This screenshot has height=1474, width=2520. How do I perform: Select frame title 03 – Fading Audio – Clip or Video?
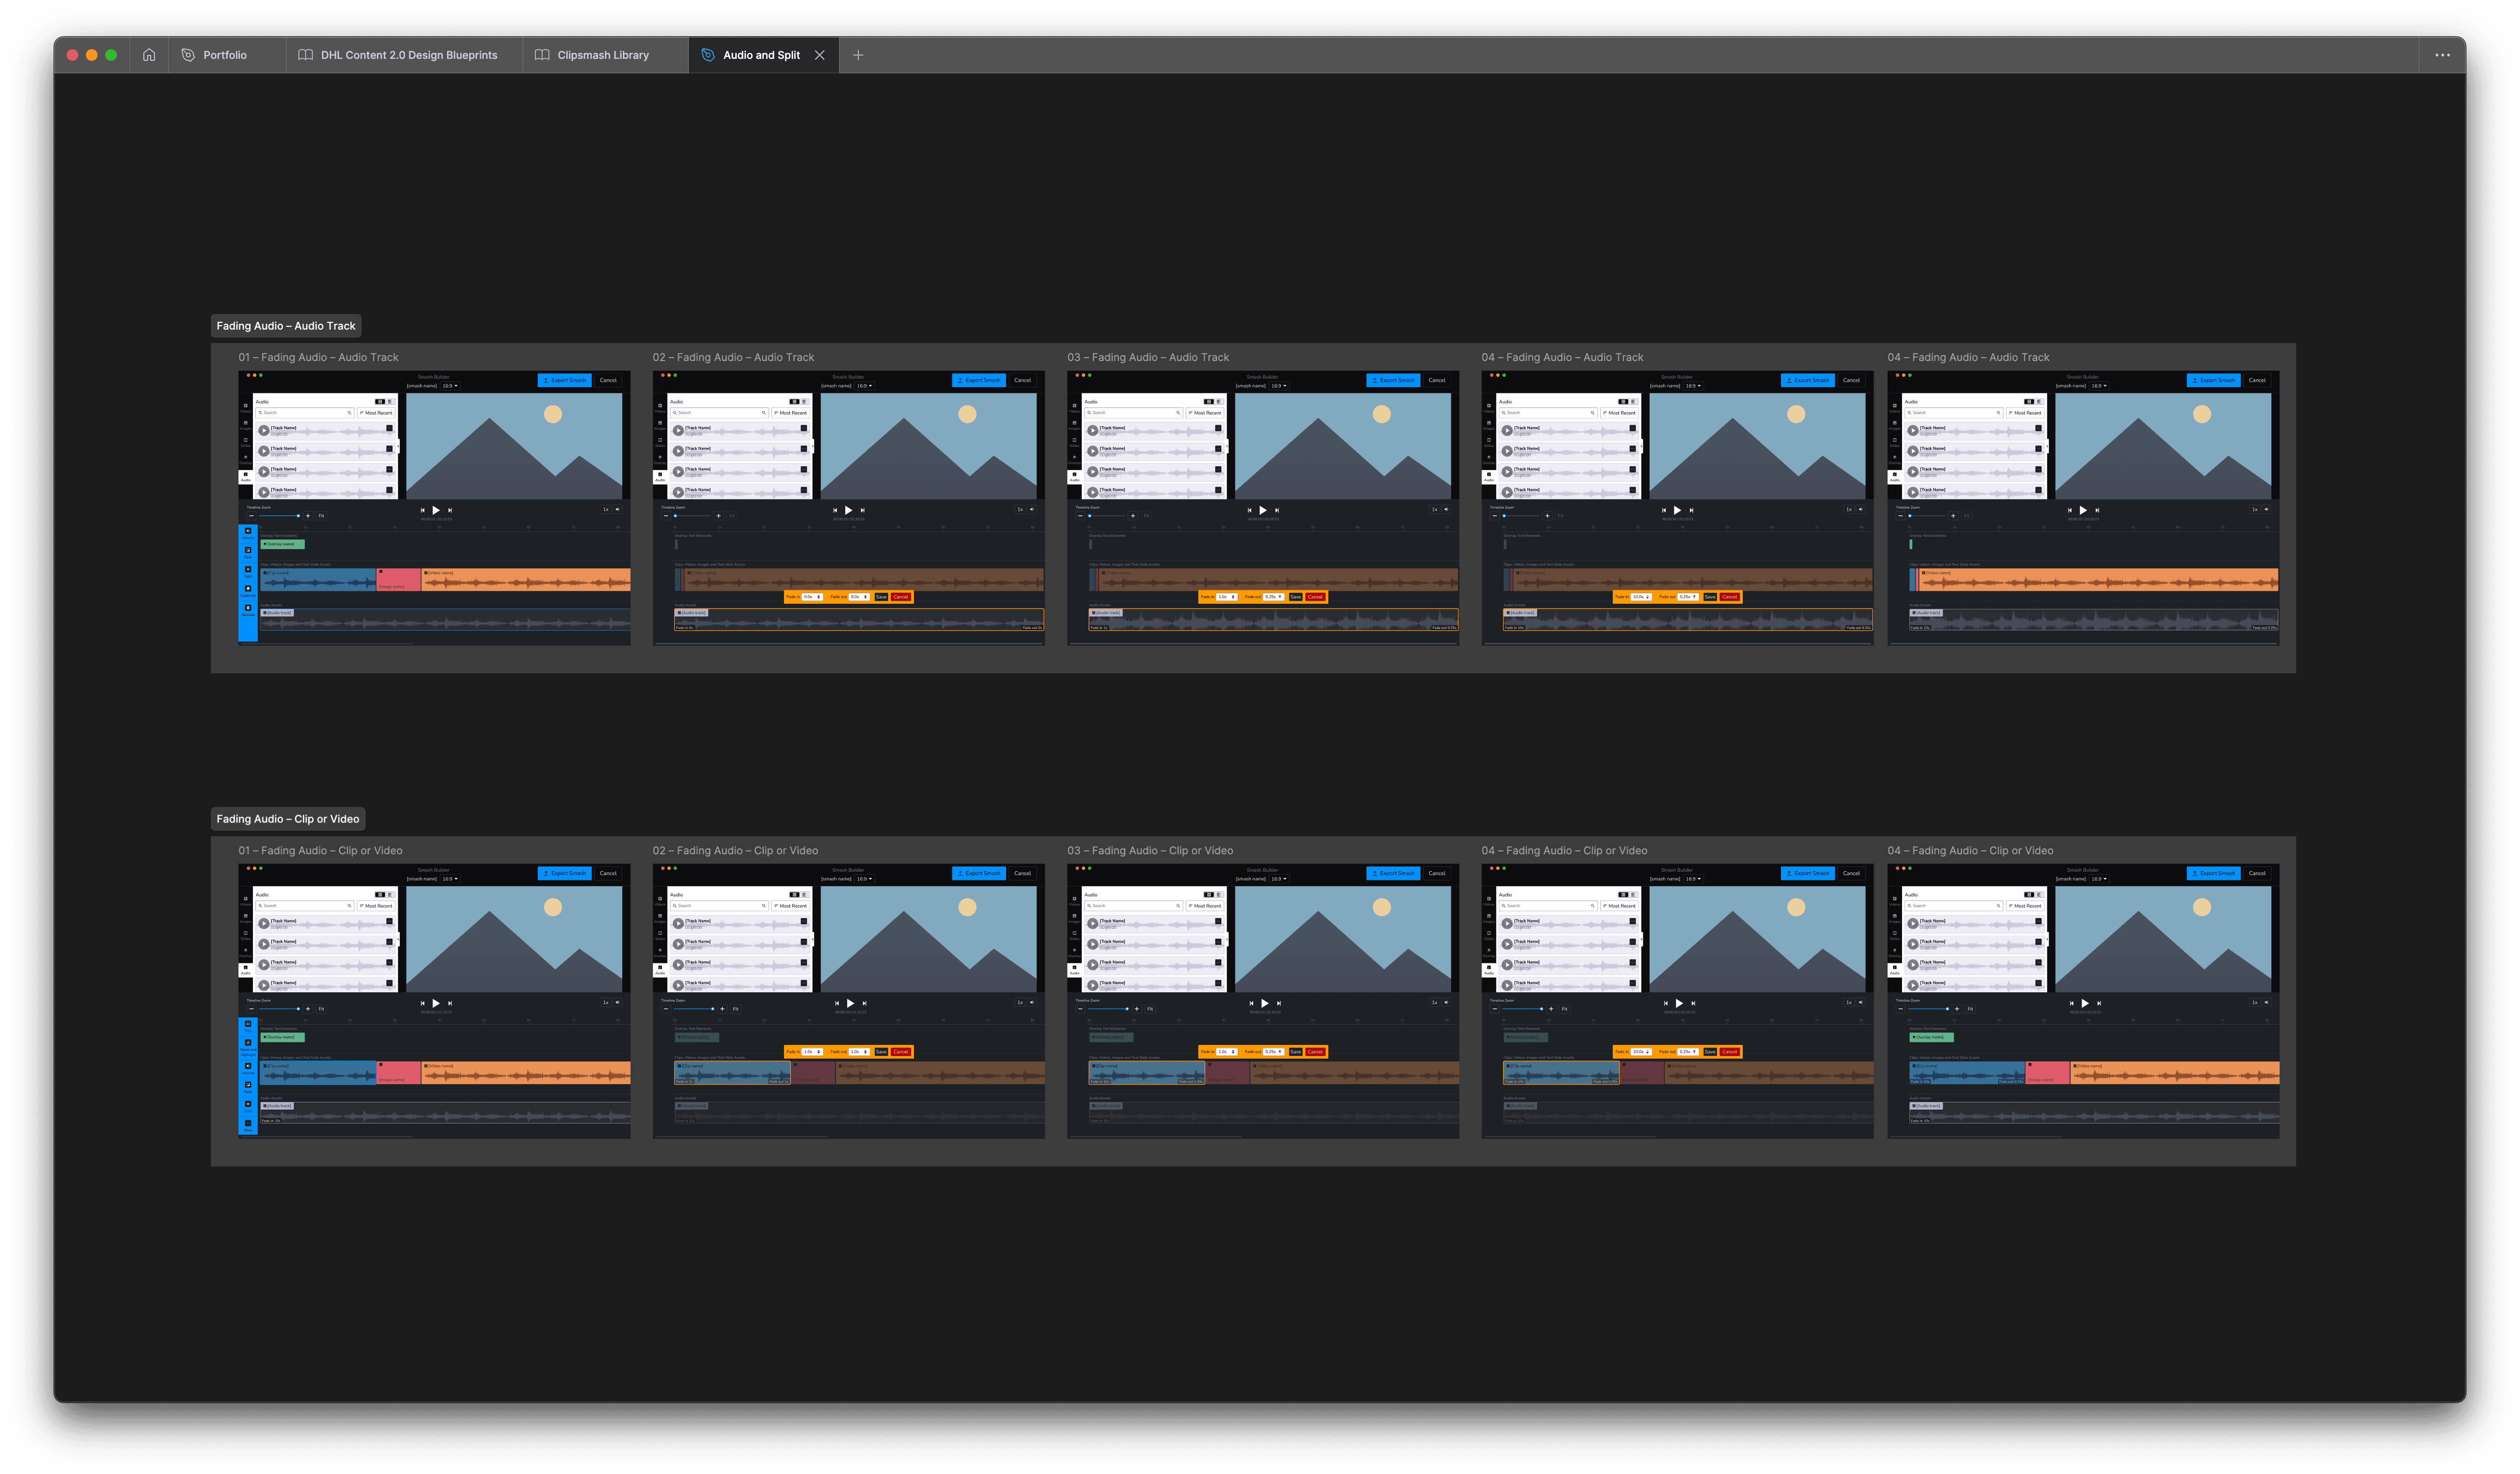(x=1150, y=850)
